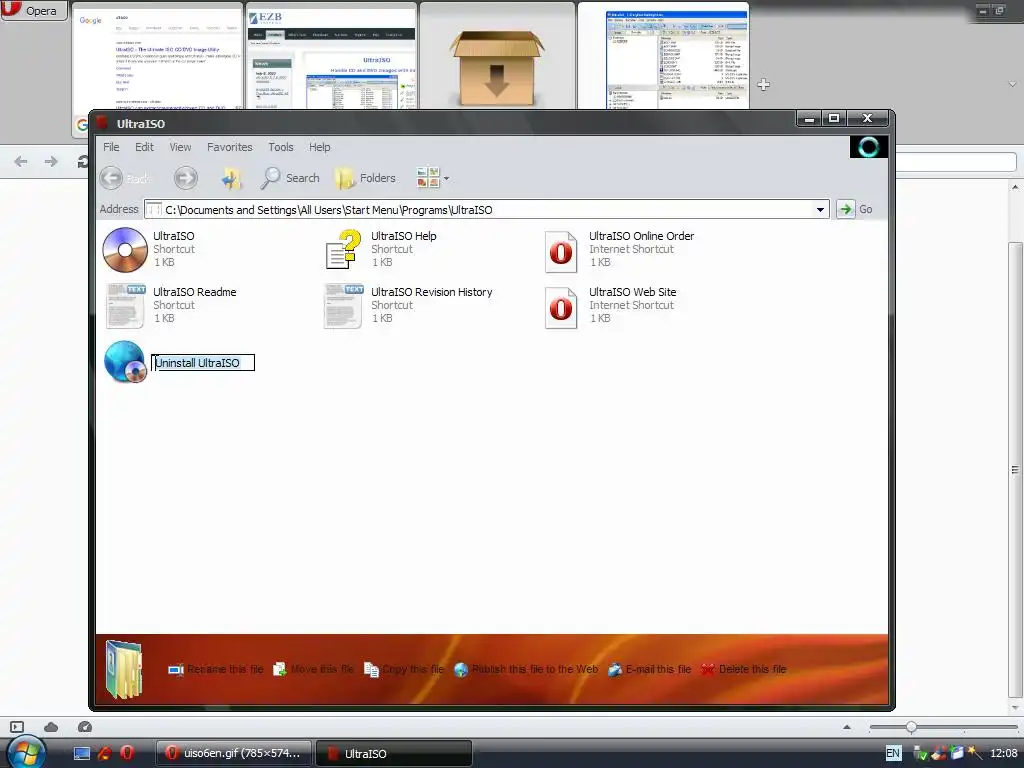This screenshot has height=768, width=1024.
Task: Open the UltraISO Readme text icon
Action: pos(125,306)
